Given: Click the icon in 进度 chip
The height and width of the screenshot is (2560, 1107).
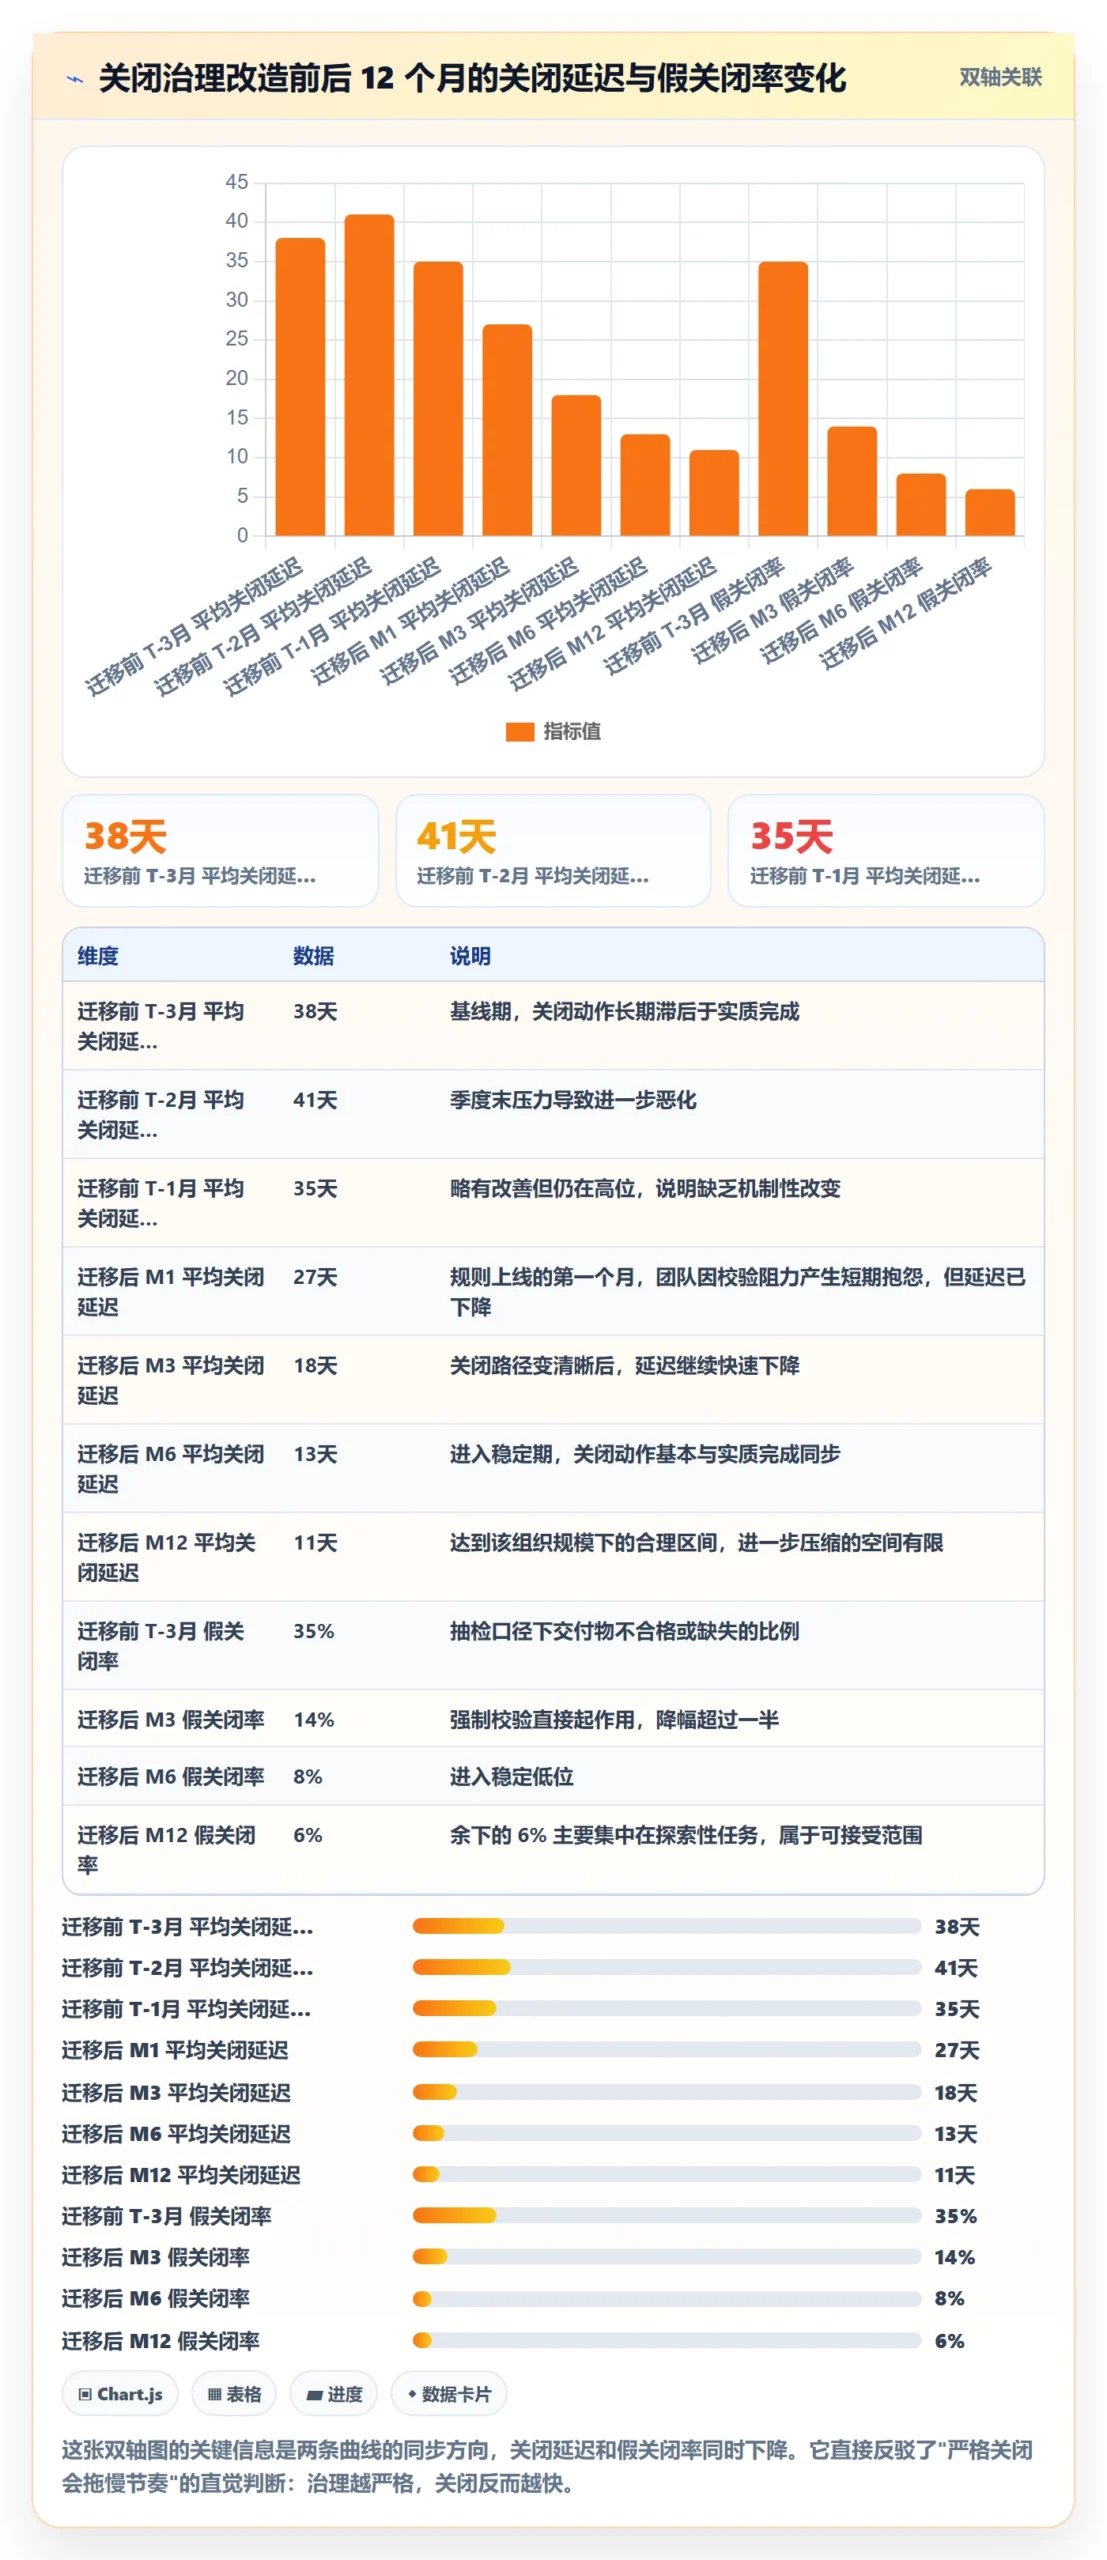Looking at the screenshot, I should (x=314, y=2395).
